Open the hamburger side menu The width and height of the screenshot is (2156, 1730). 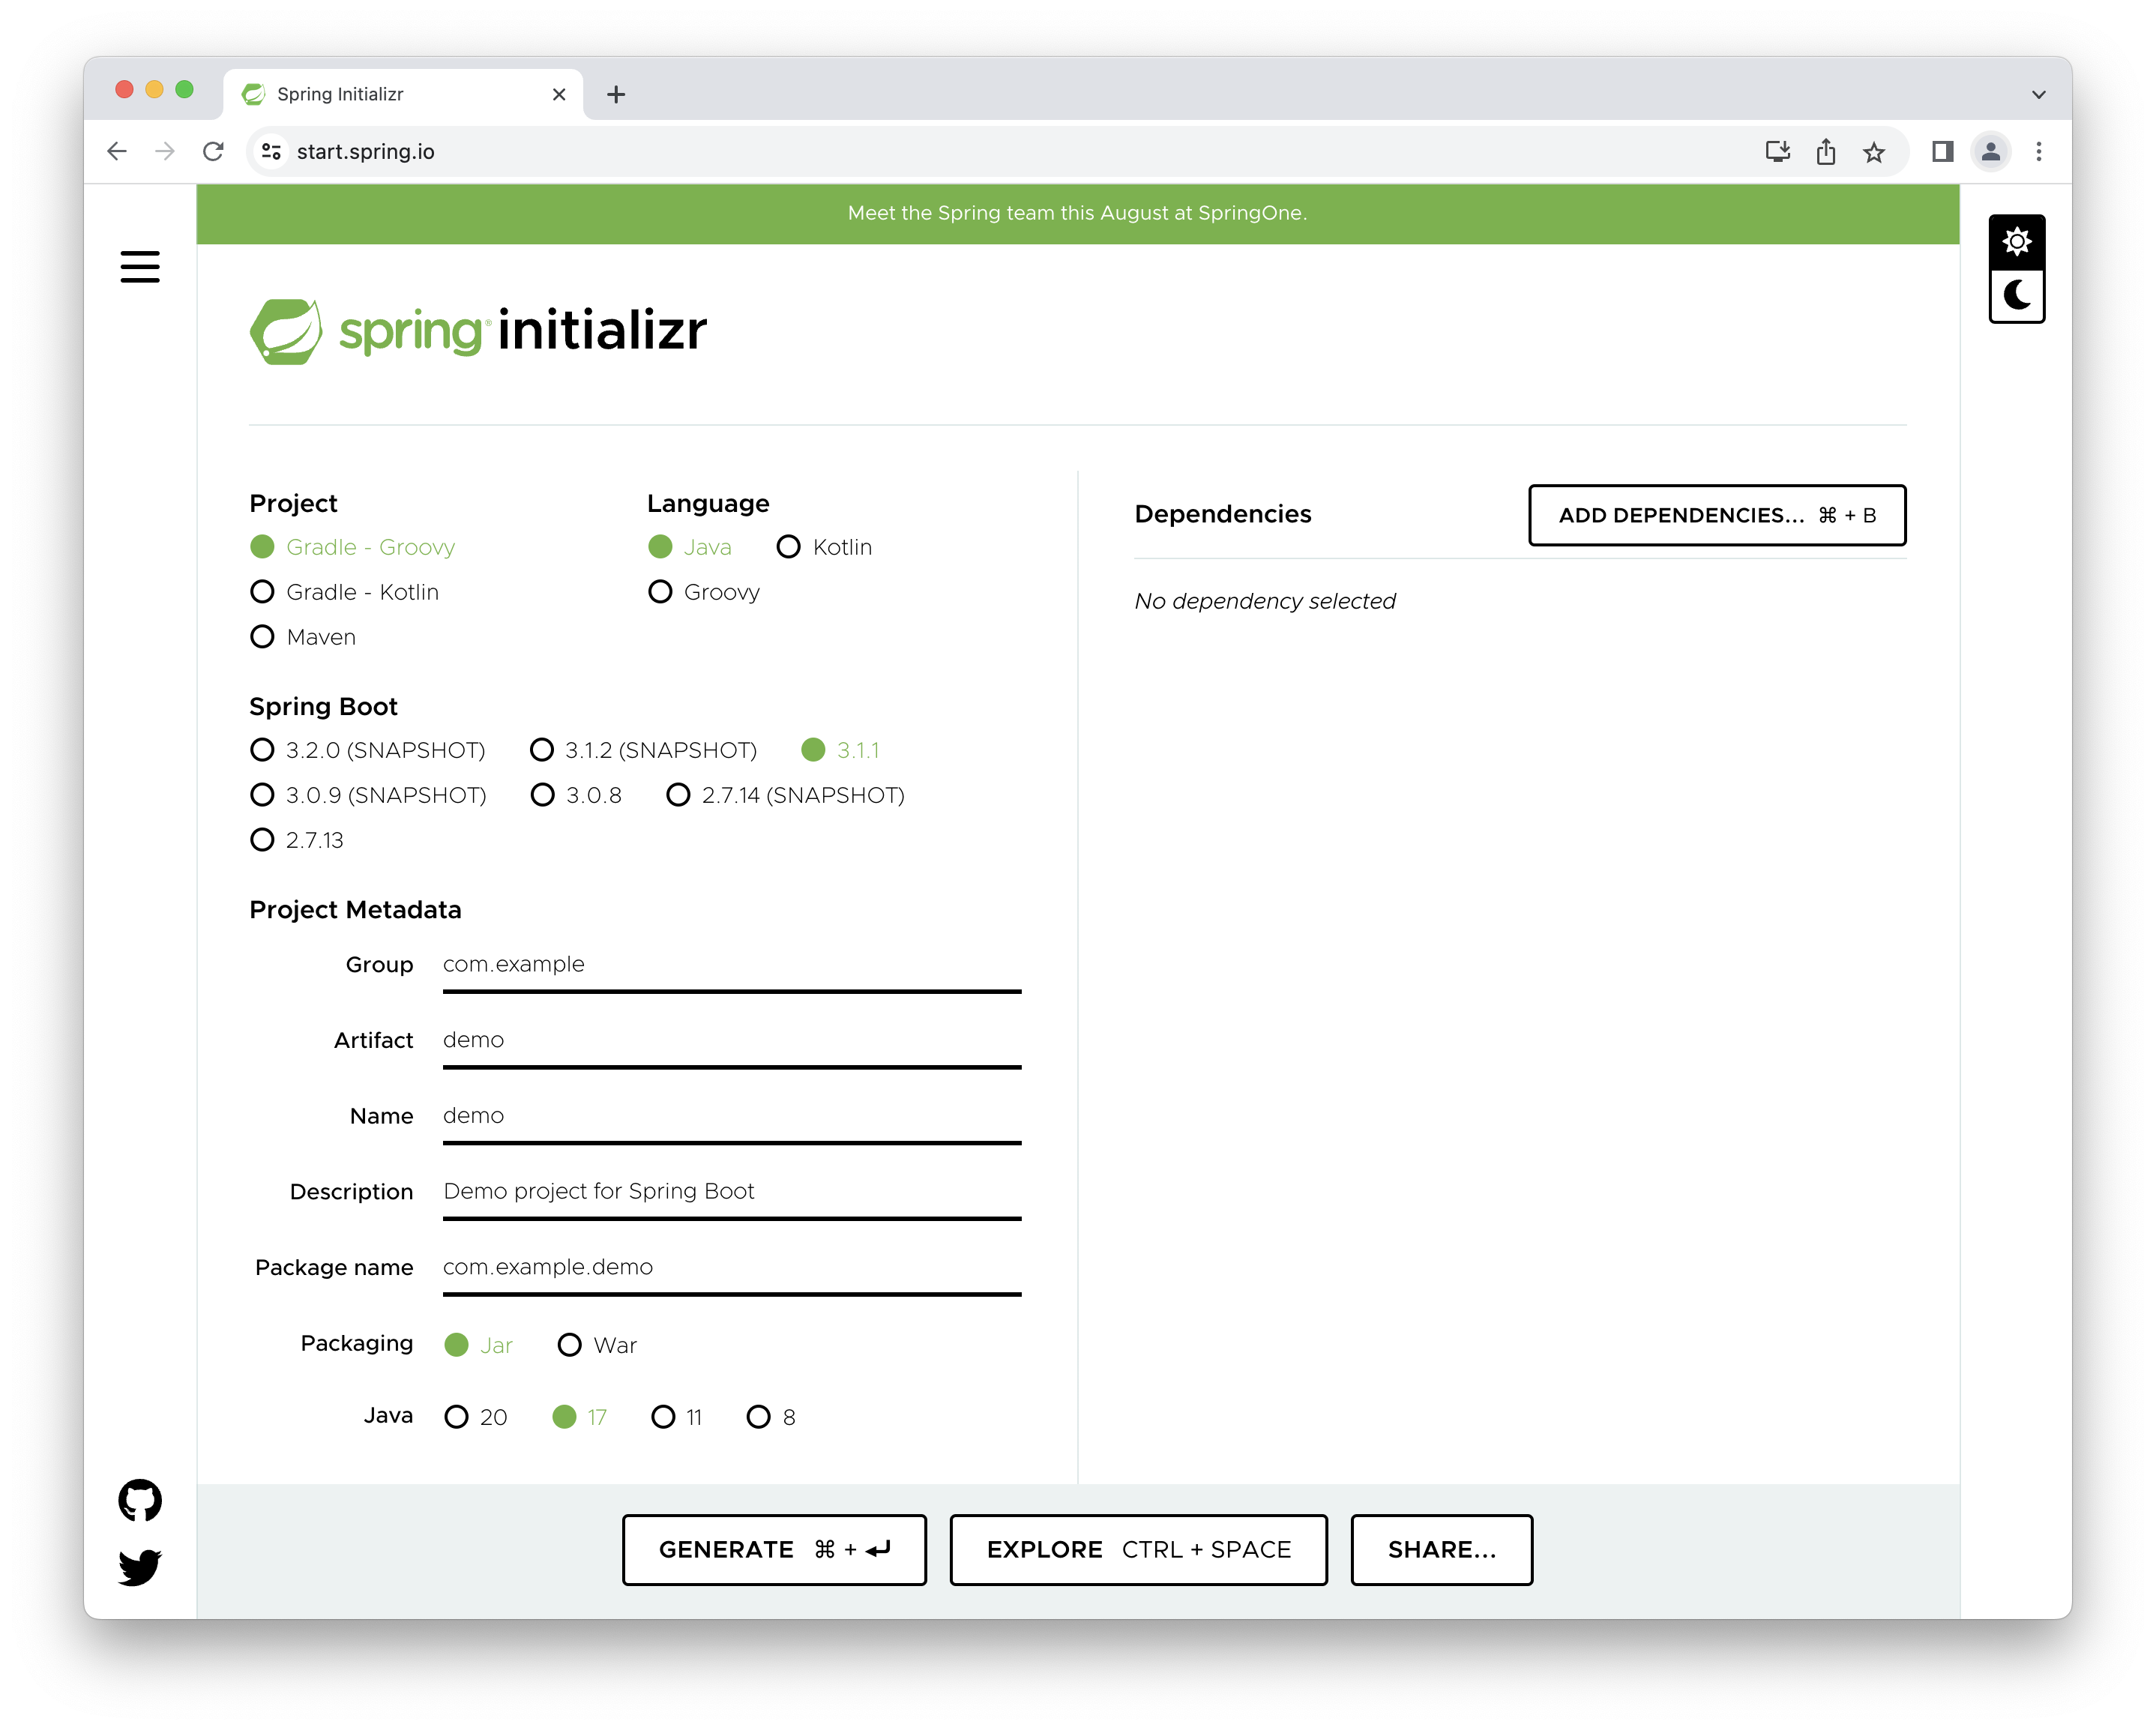point(140,267)
